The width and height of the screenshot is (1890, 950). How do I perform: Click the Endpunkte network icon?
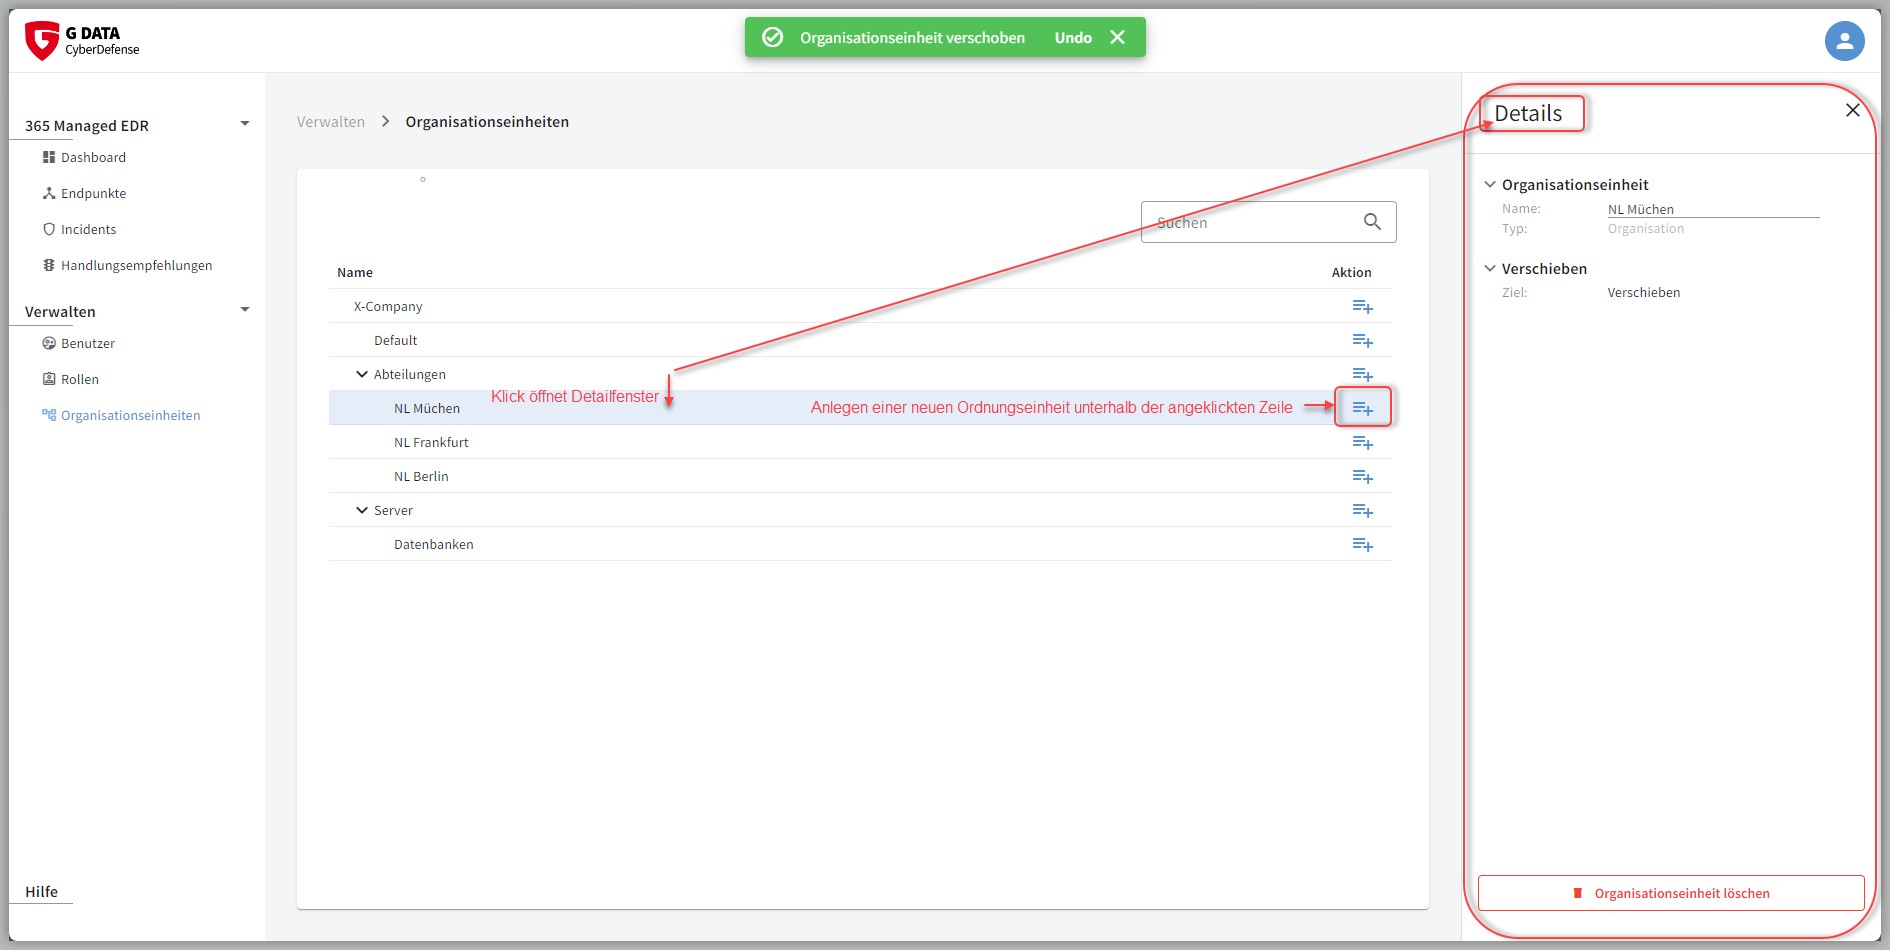[x=48, y=193]
